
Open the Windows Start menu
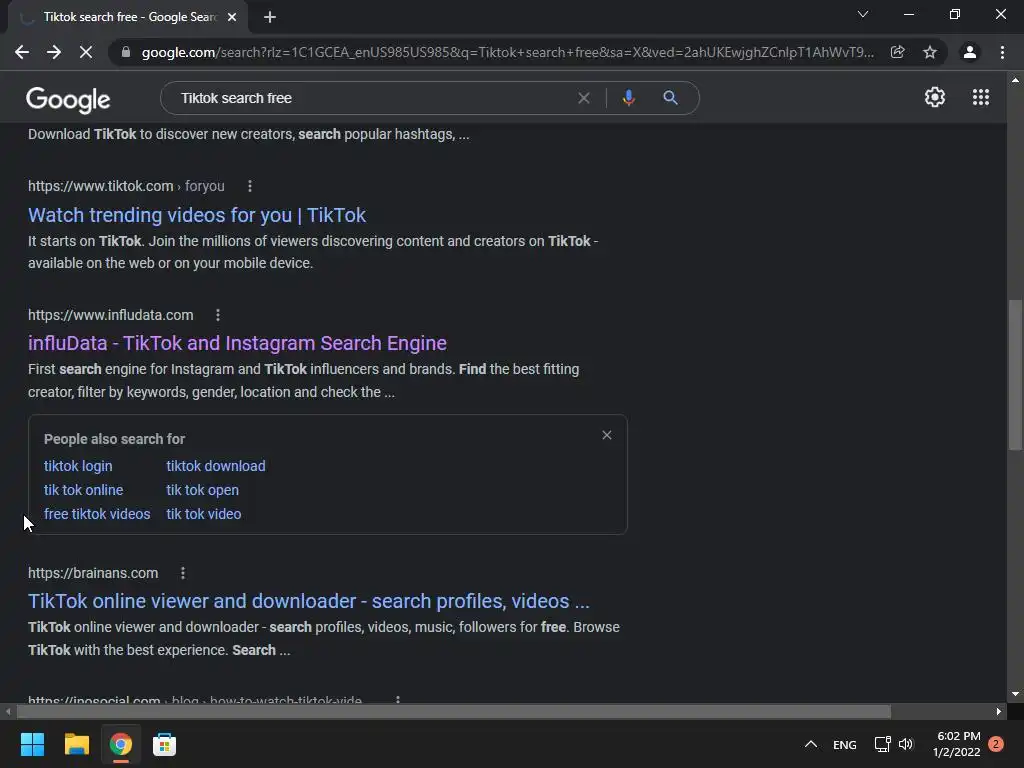pyautogui.click(x=32, y=744)
